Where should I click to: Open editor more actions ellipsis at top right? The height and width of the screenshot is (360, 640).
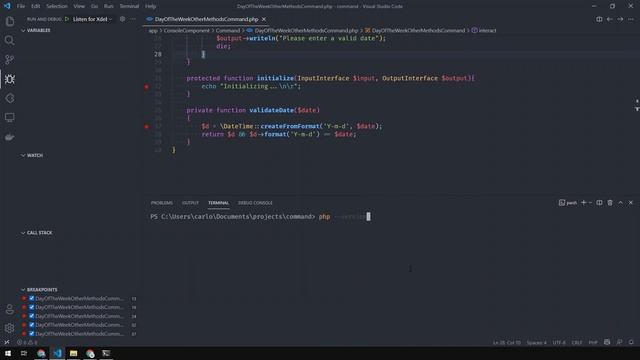(x=631, y=19)
